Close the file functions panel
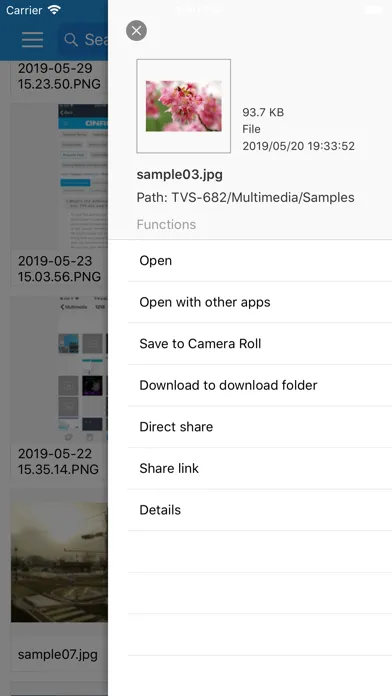The height and width of the screenshot is (696, 392). 136,31
